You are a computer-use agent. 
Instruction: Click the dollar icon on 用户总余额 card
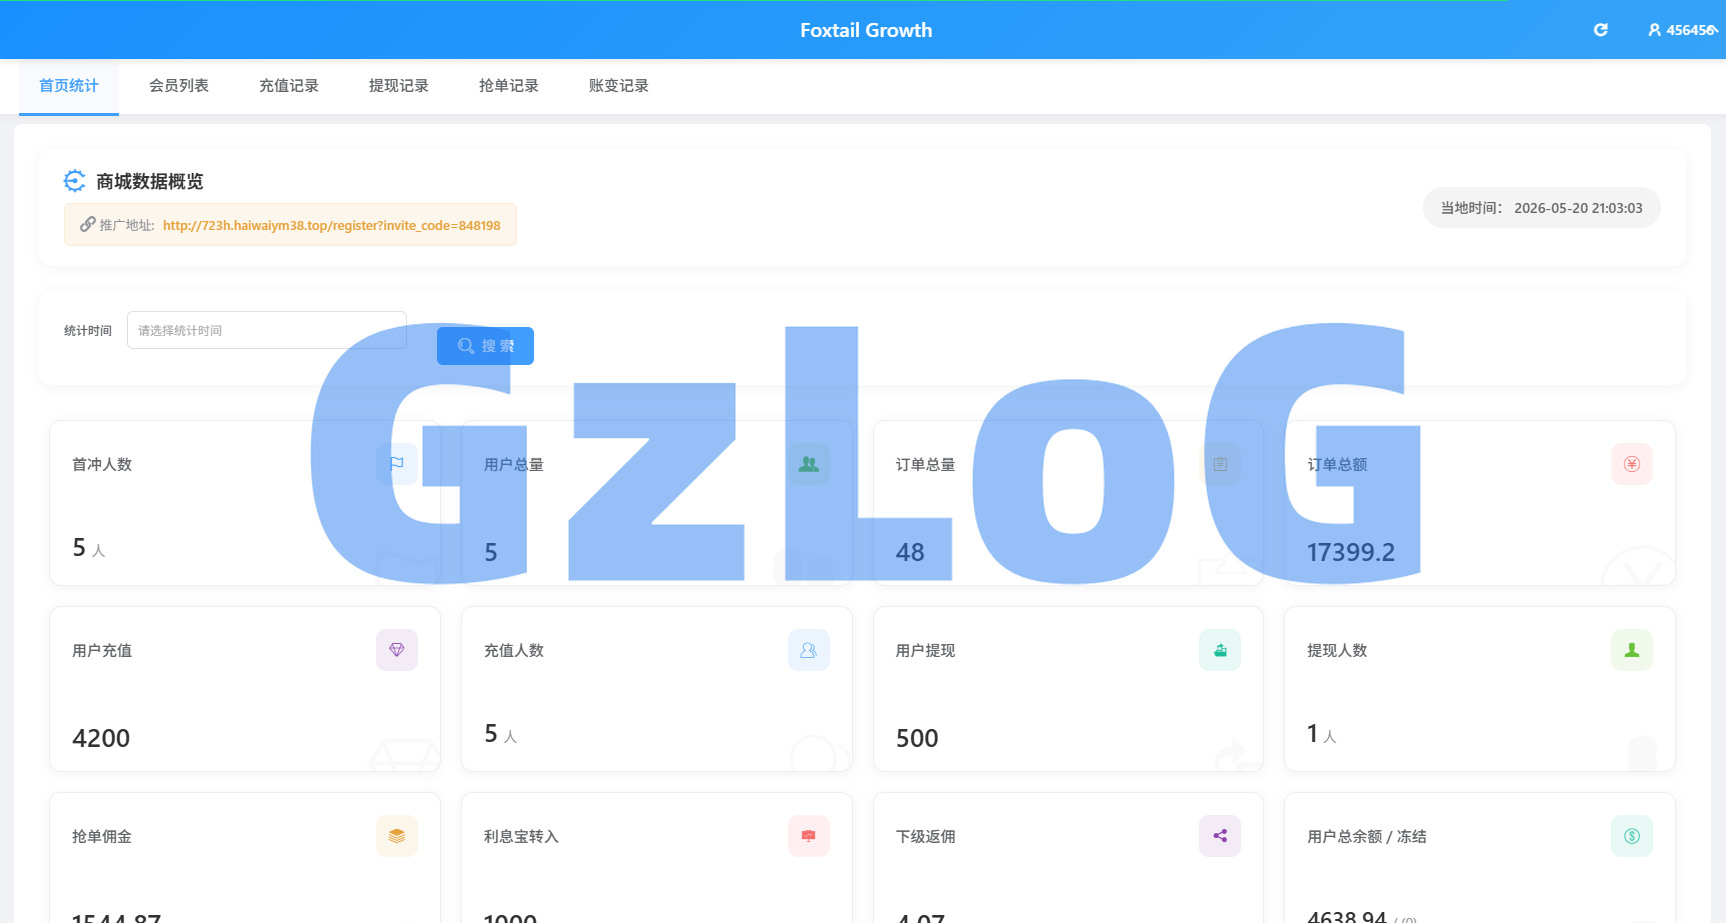[1632, 836]
